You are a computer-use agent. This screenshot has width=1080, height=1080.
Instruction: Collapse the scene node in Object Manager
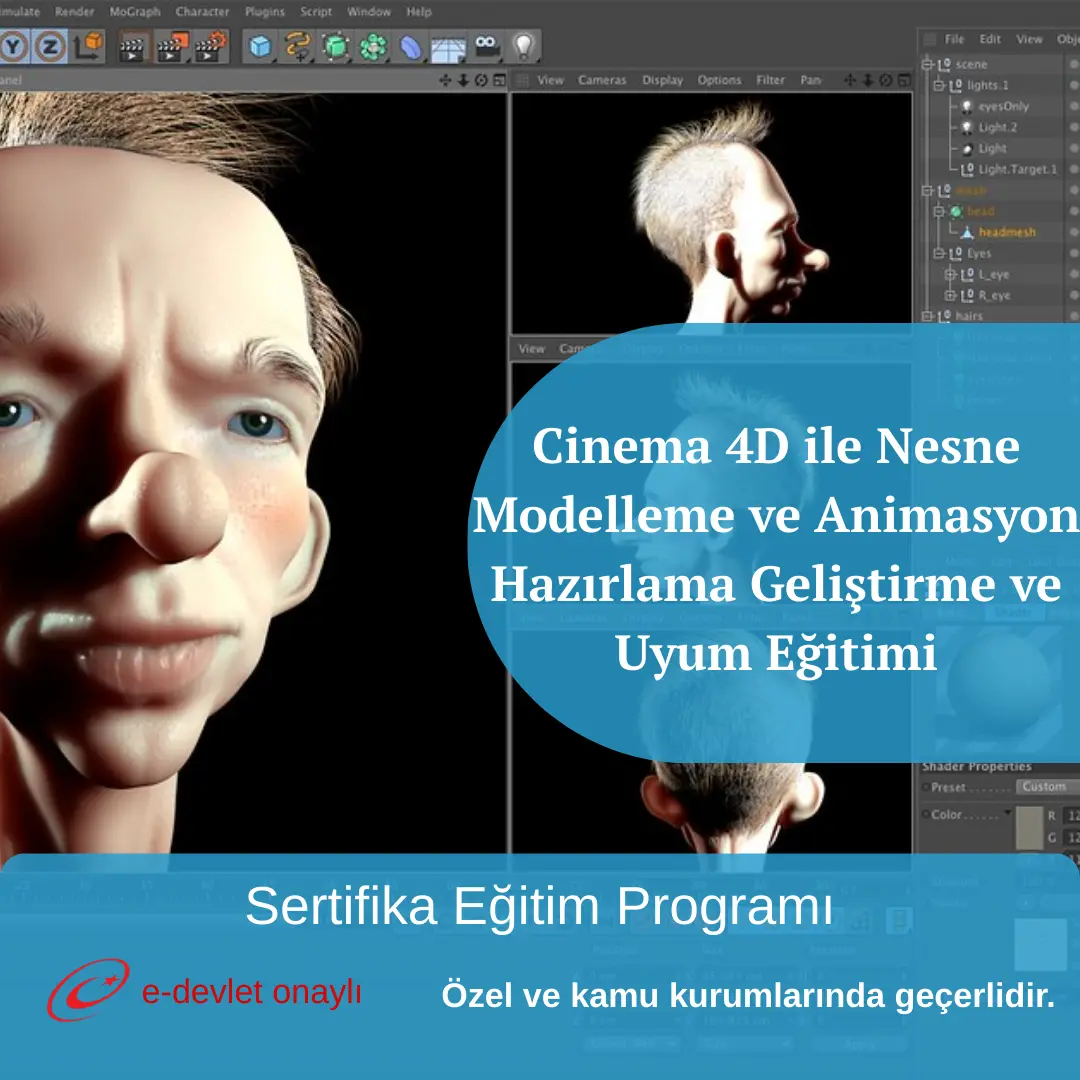tap(927, 64)
